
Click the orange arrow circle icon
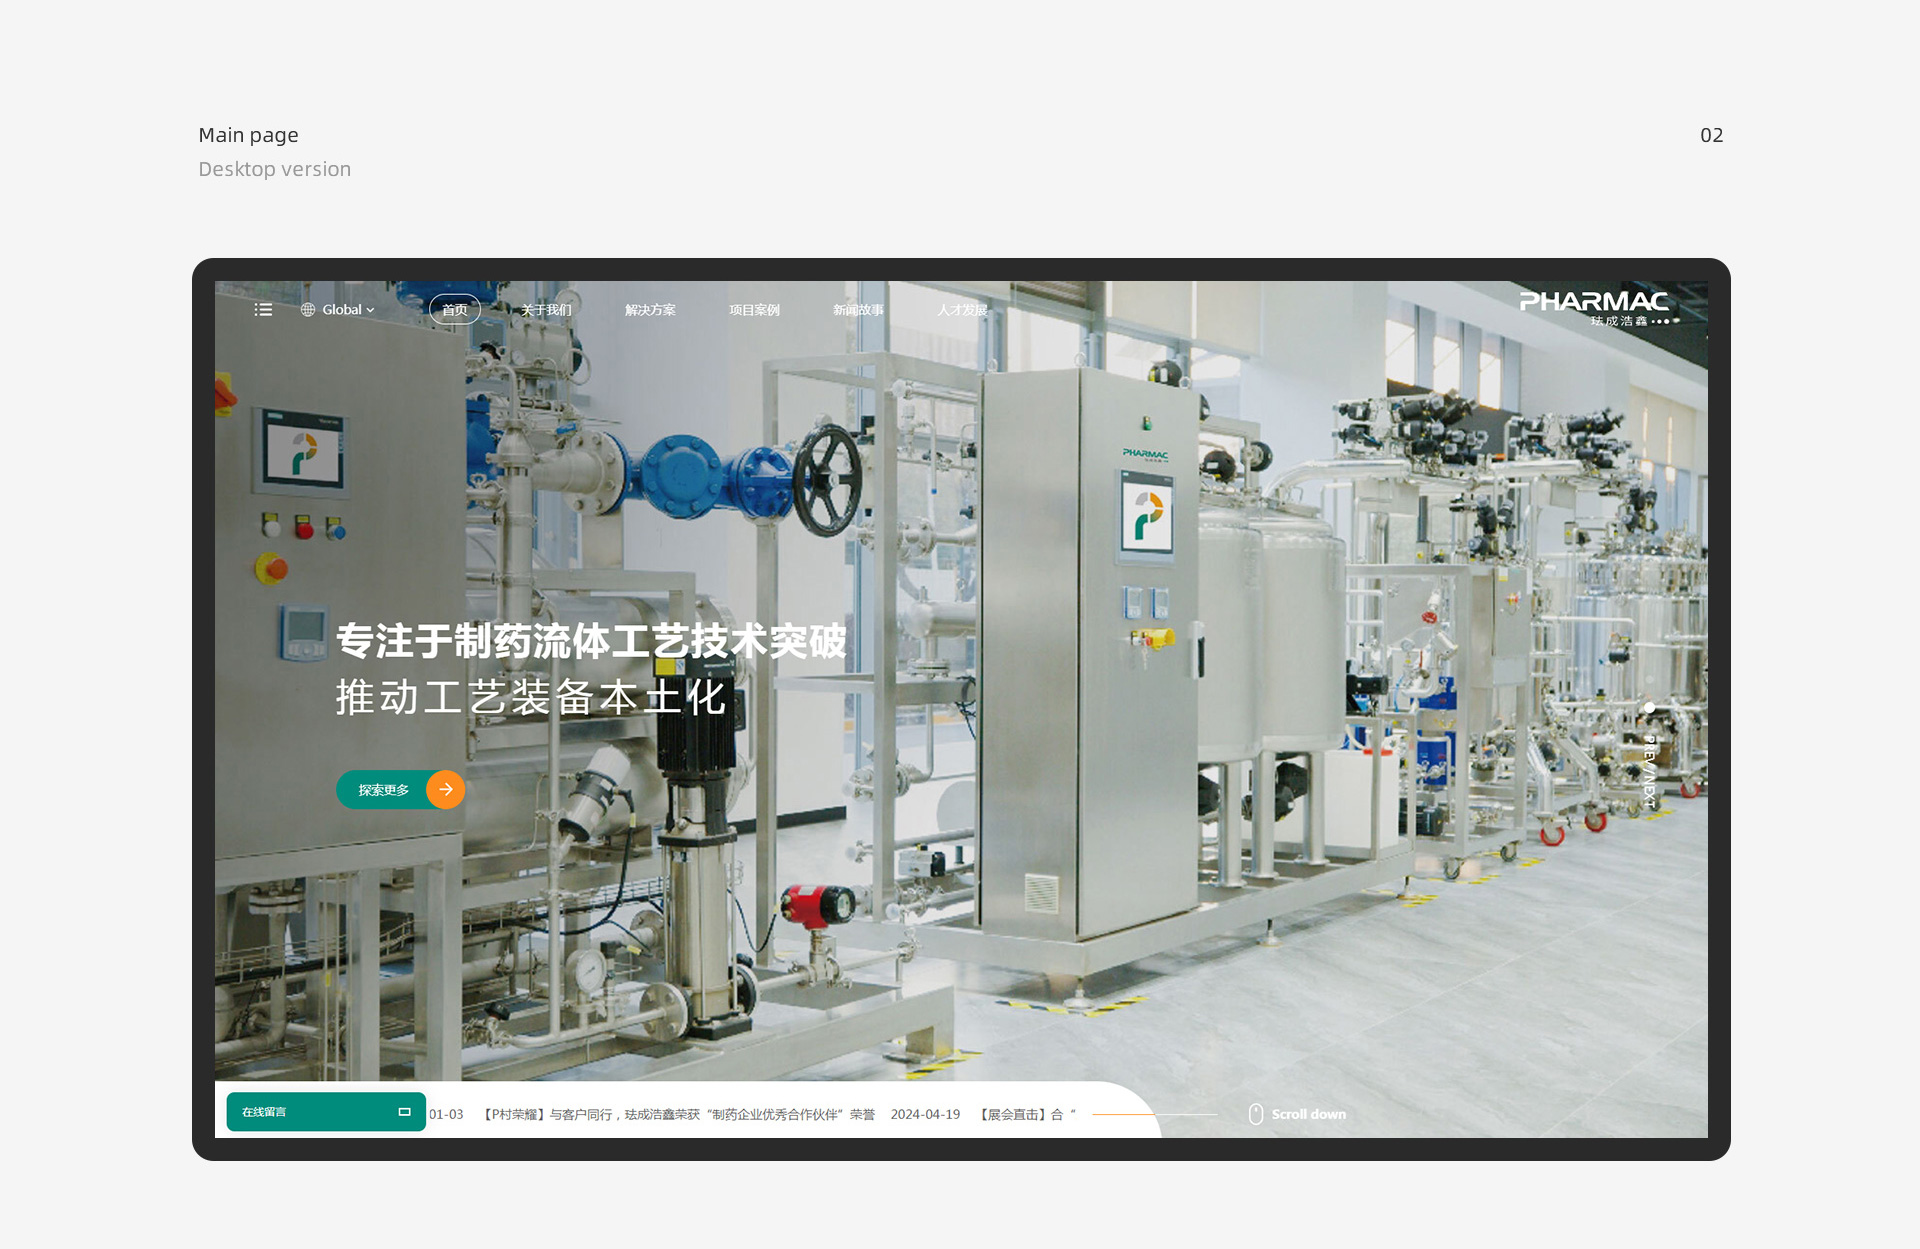[x=445, y=789]
